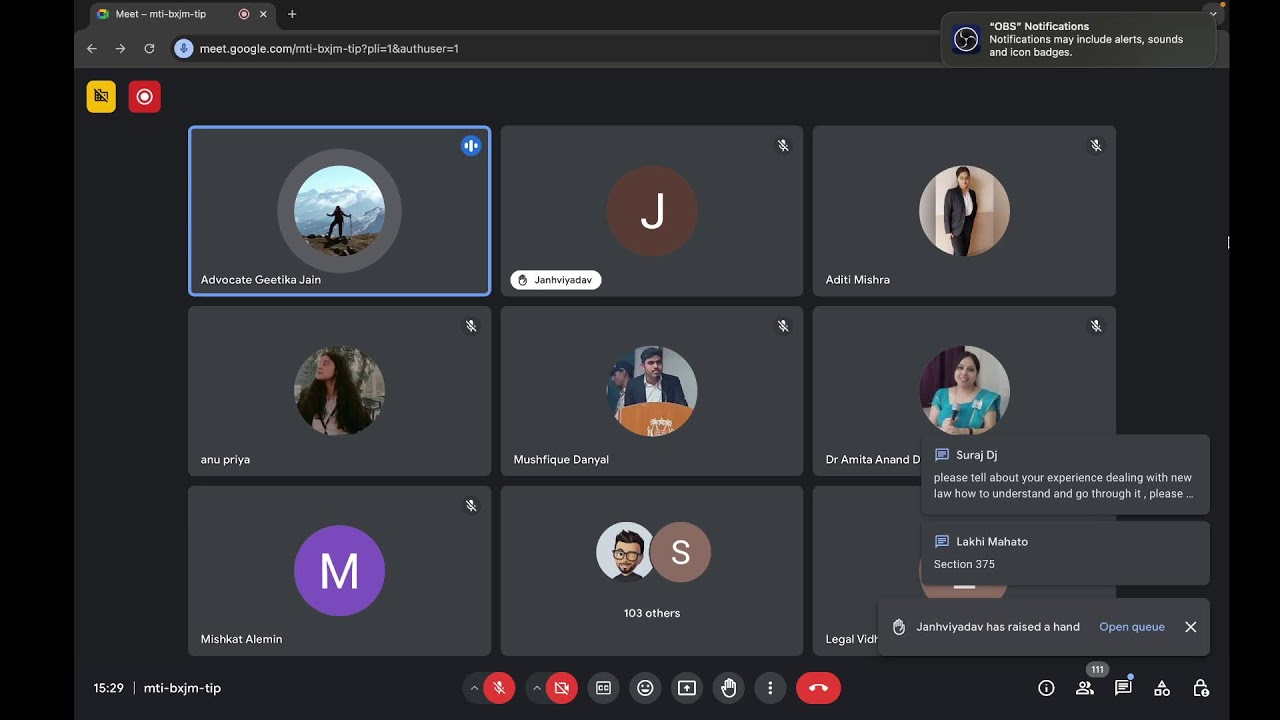Click muted mic icon on Janhviyadav tile
1280x720 pixels.
(783, 146)
